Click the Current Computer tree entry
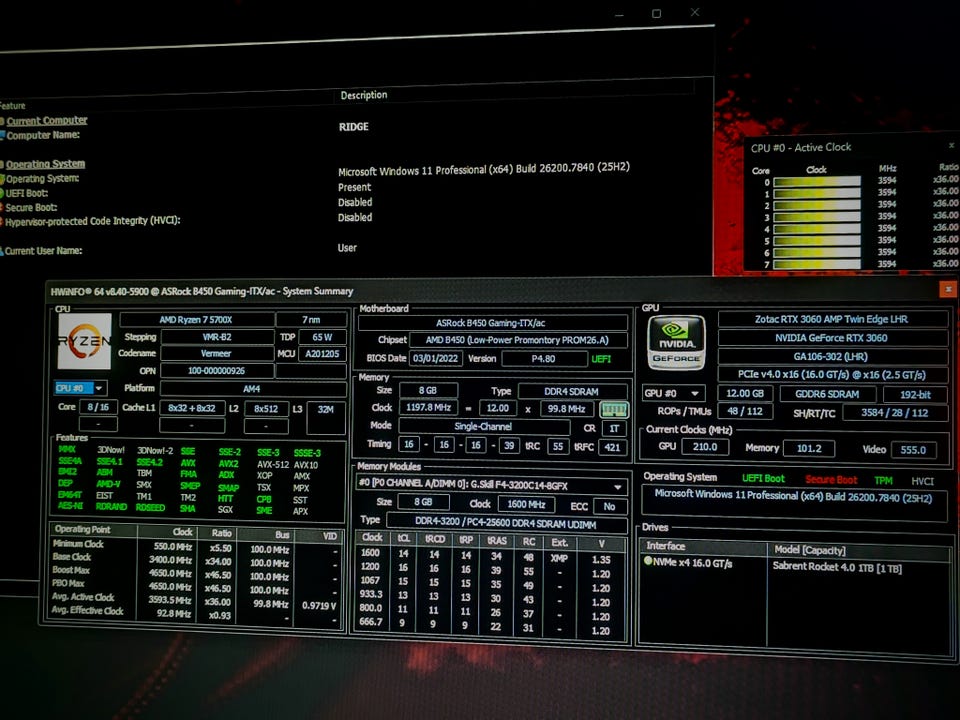Viewport: 960px width, 720px height. point(47,121)
